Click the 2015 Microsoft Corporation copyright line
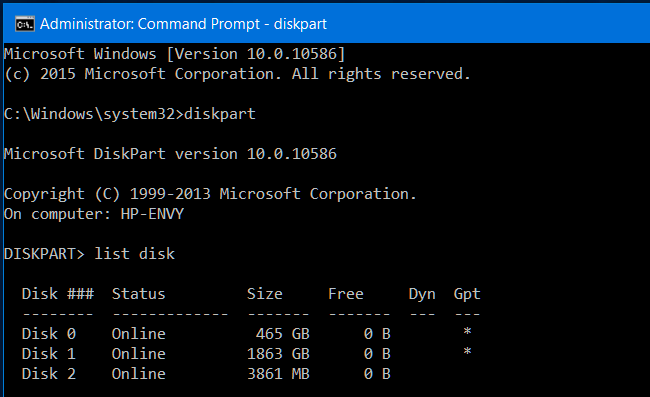Viewport: 650px width, 397px height. pos(237,74)
